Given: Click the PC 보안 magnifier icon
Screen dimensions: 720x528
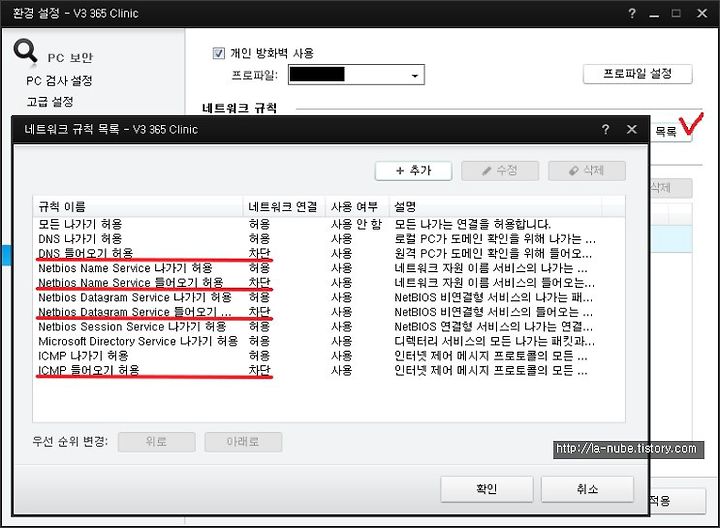Looking at the screenshot, I should pyautogui.click(x=25, y=51).
